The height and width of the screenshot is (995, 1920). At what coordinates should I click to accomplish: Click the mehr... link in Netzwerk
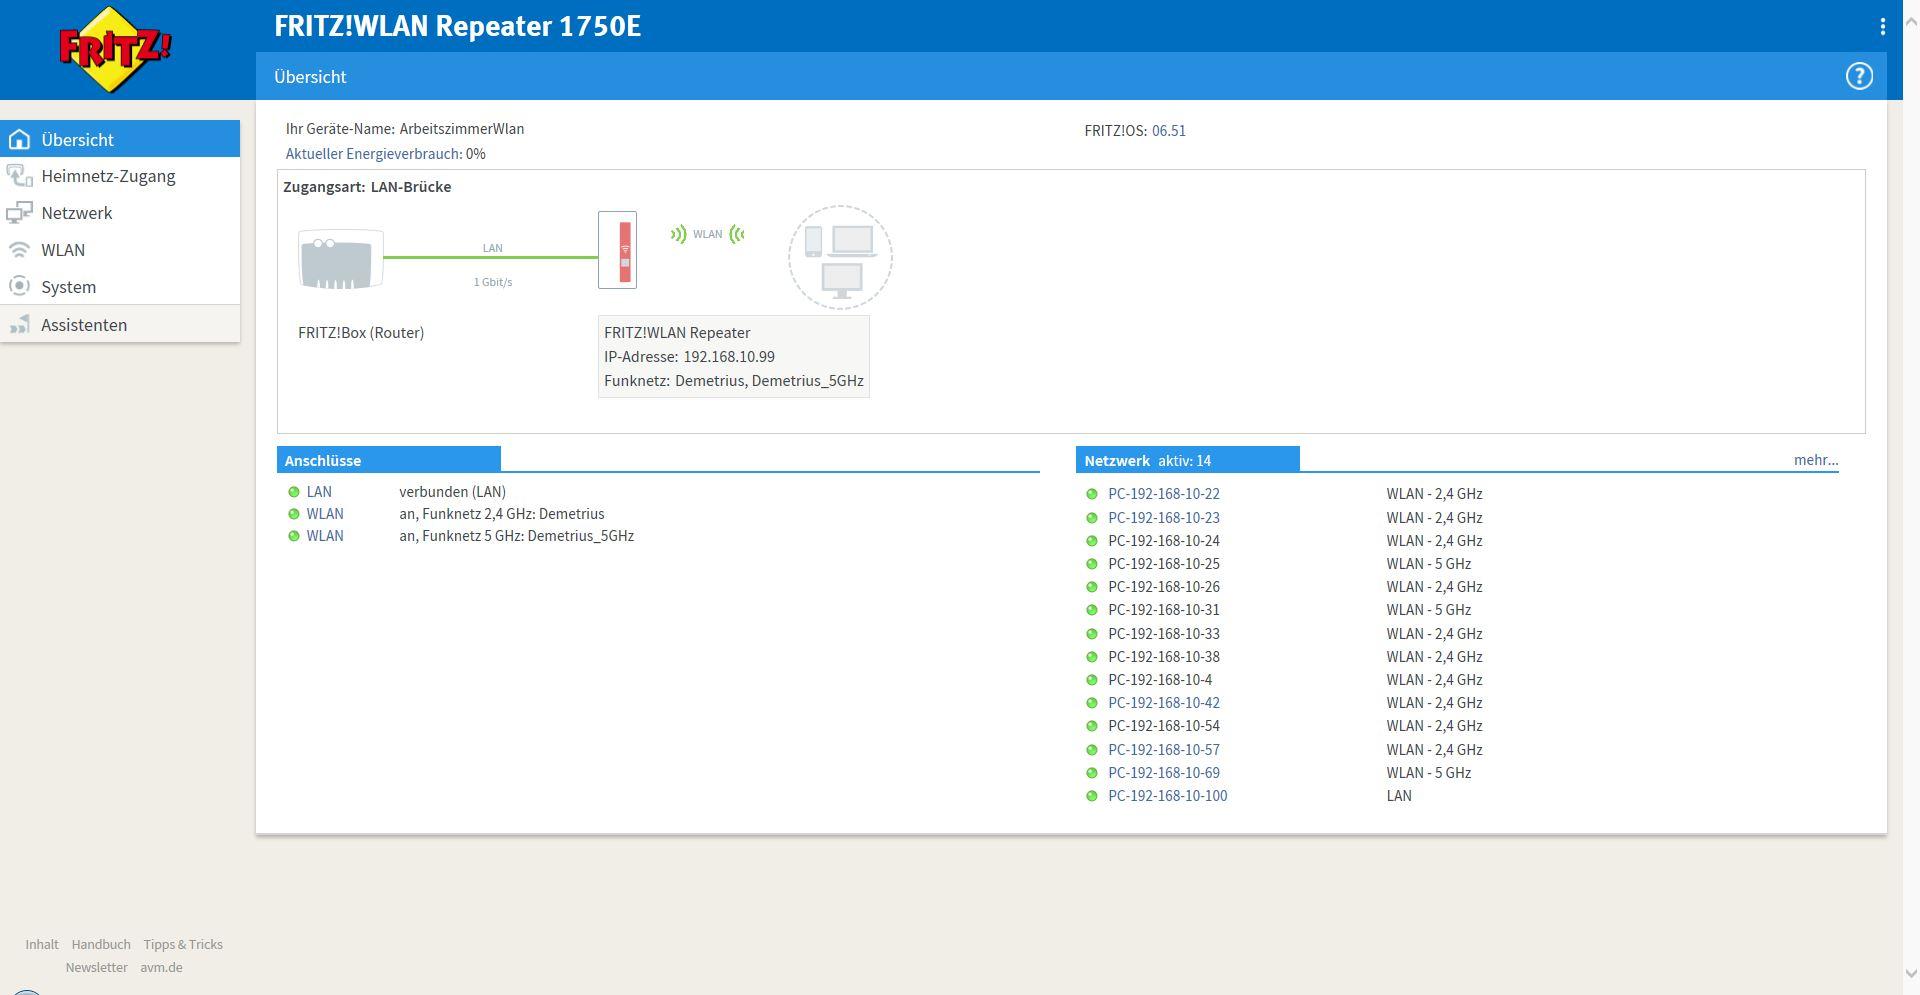1816,460
